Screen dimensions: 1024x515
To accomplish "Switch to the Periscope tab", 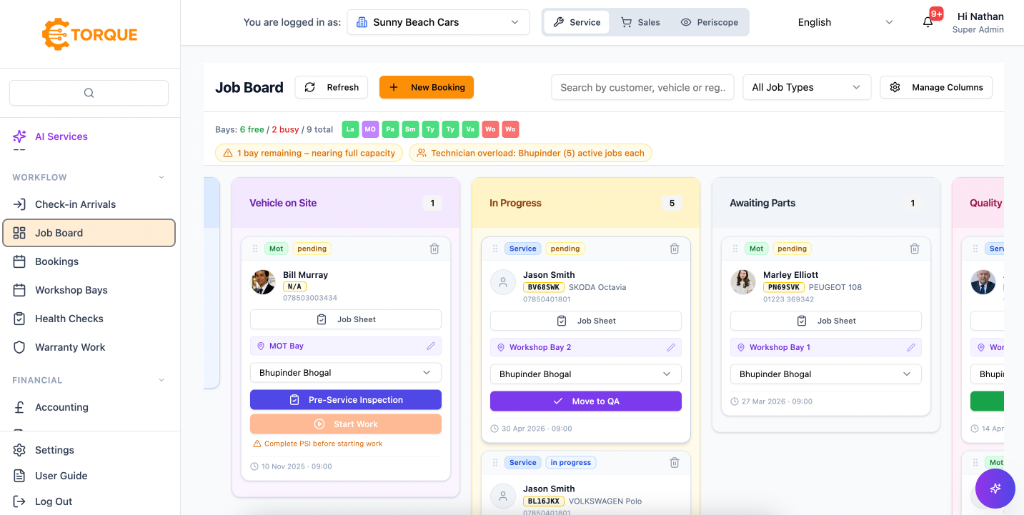I will coord(709,22).
